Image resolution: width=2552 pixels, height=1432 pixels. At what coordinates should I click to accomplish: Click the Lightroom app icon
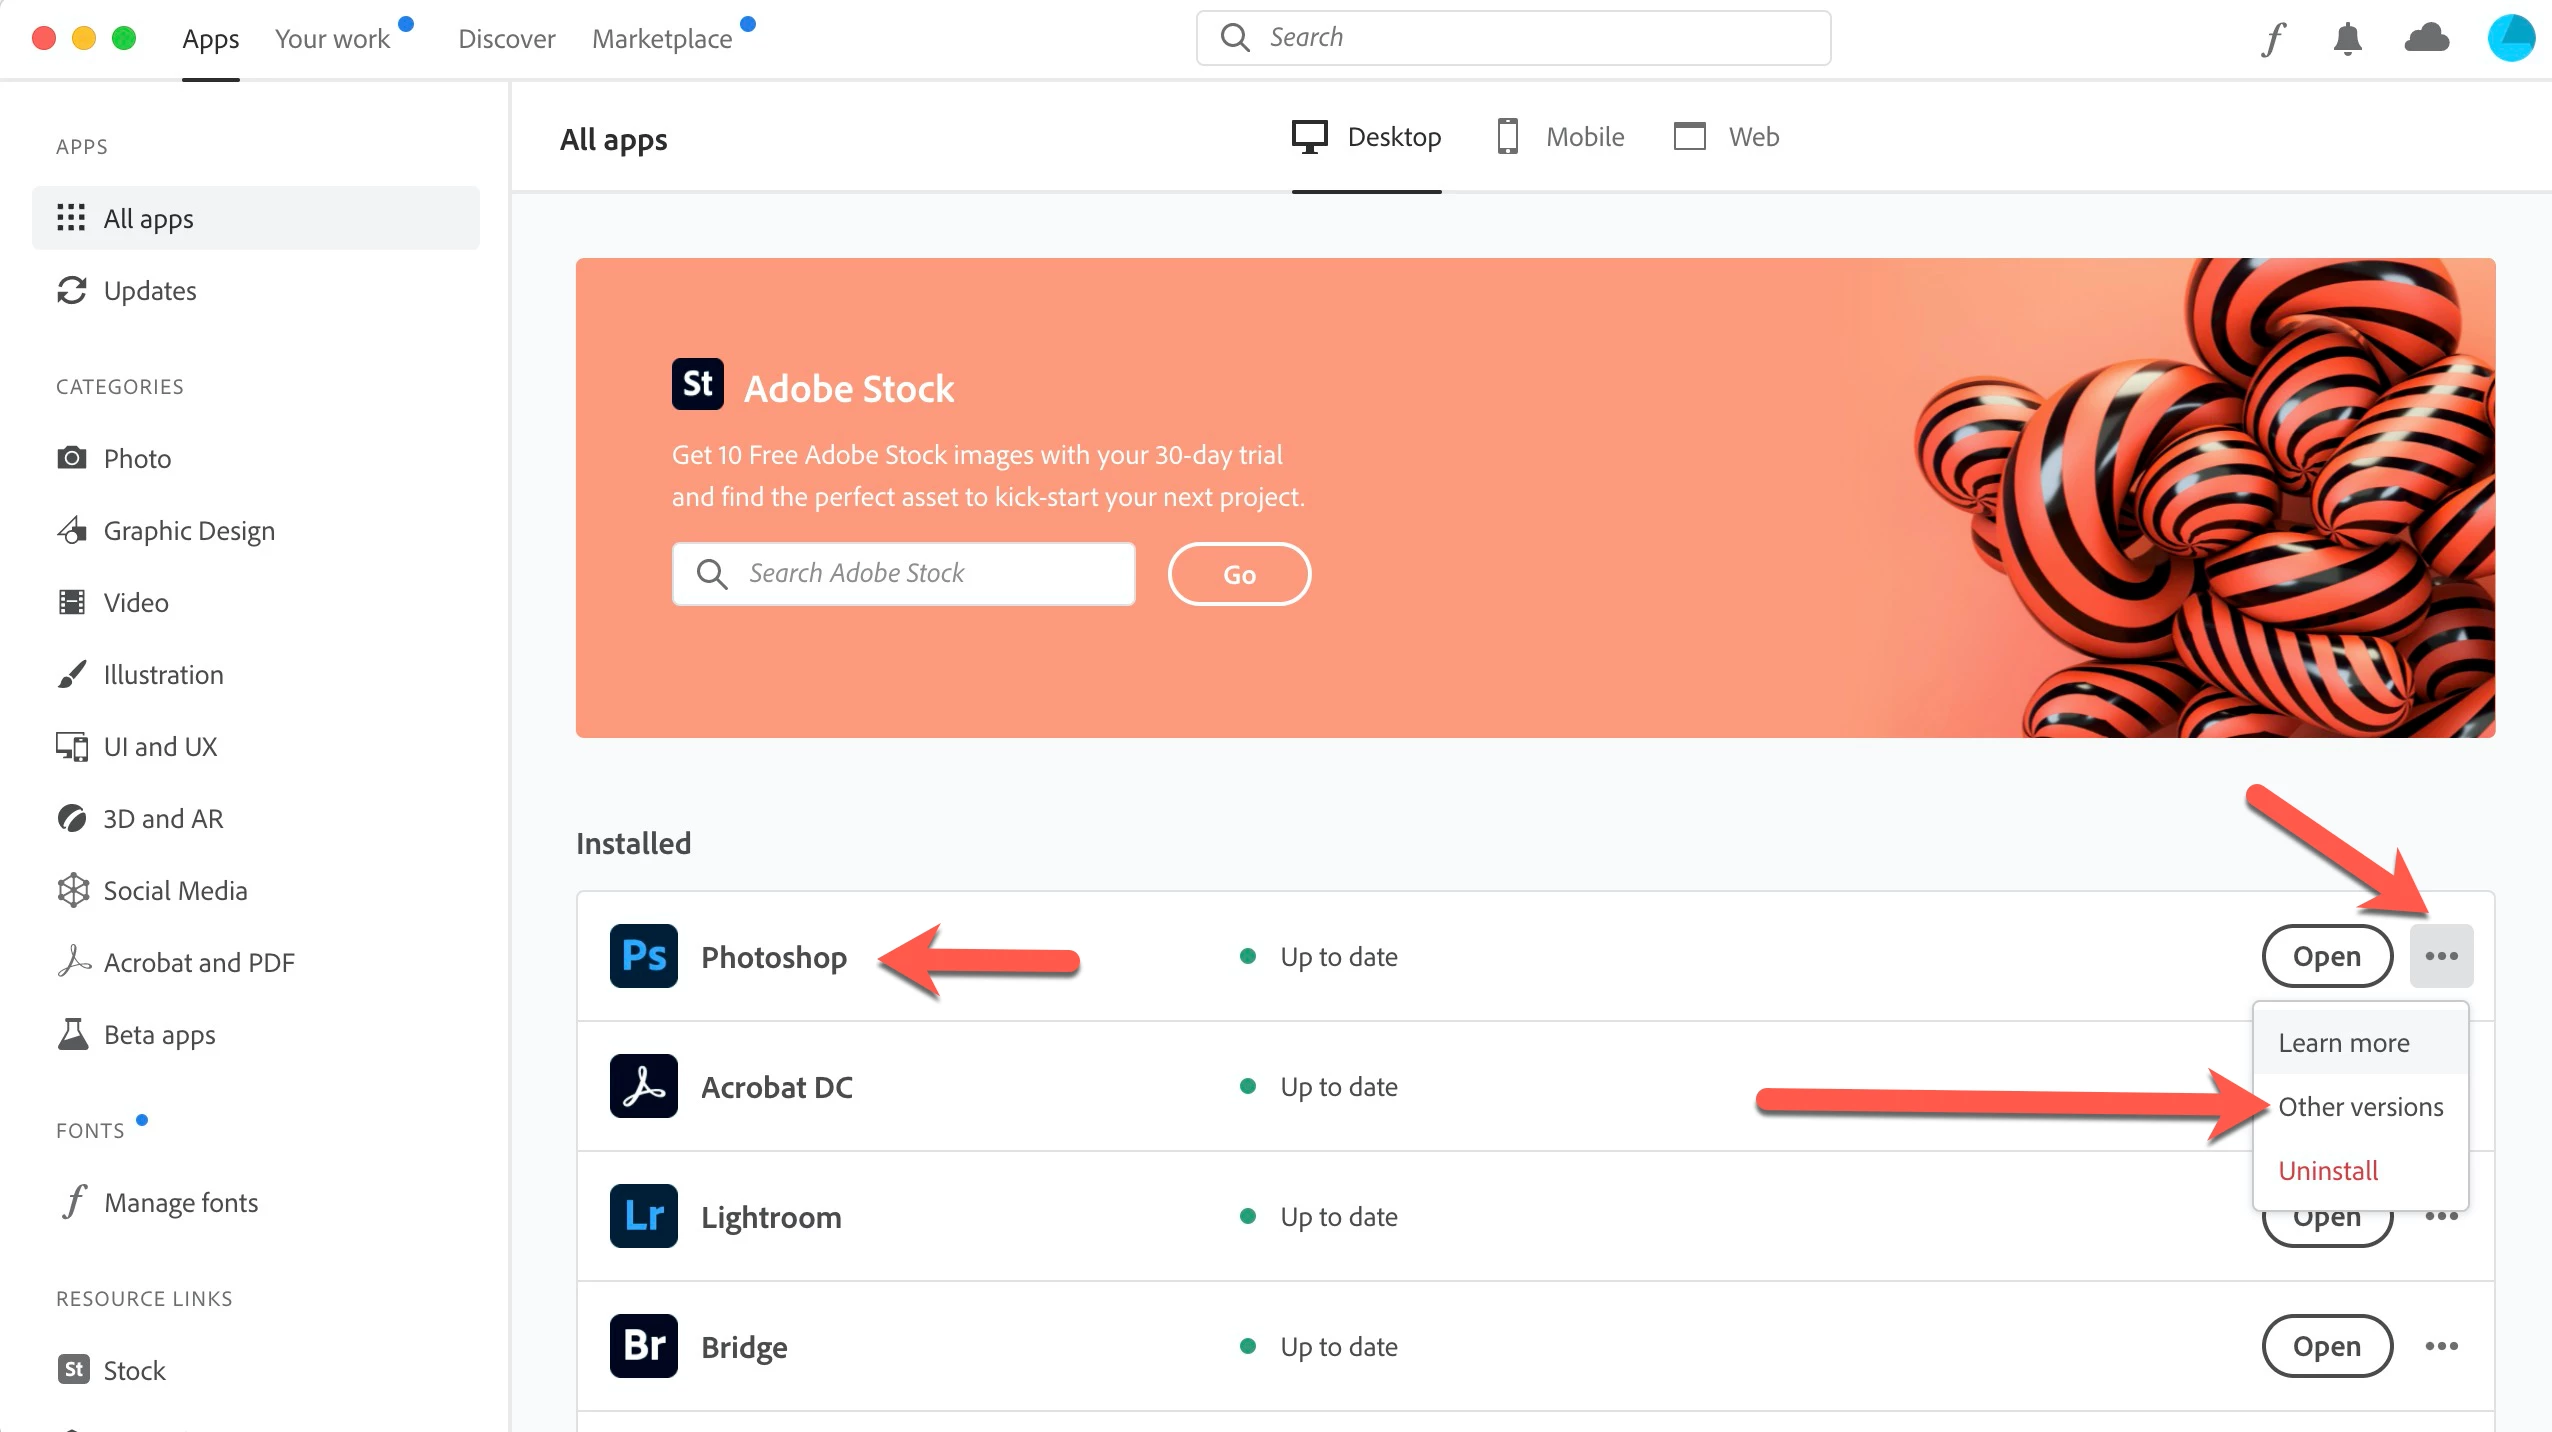(644, 1216)
